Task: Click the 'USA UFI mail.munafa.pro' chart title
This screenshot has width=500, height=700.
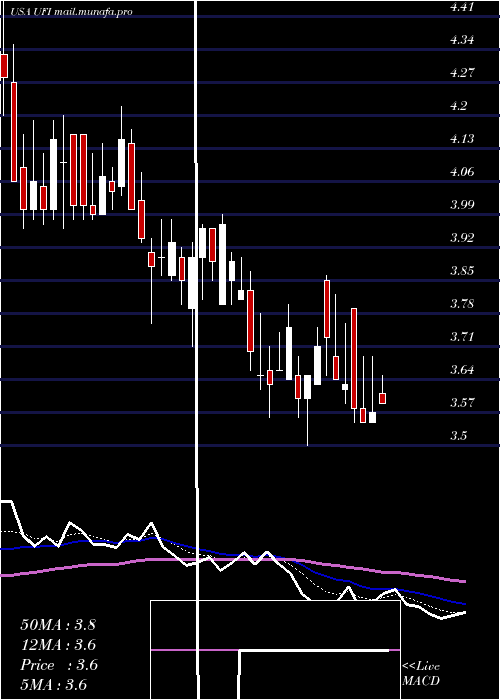Action: 71,12
